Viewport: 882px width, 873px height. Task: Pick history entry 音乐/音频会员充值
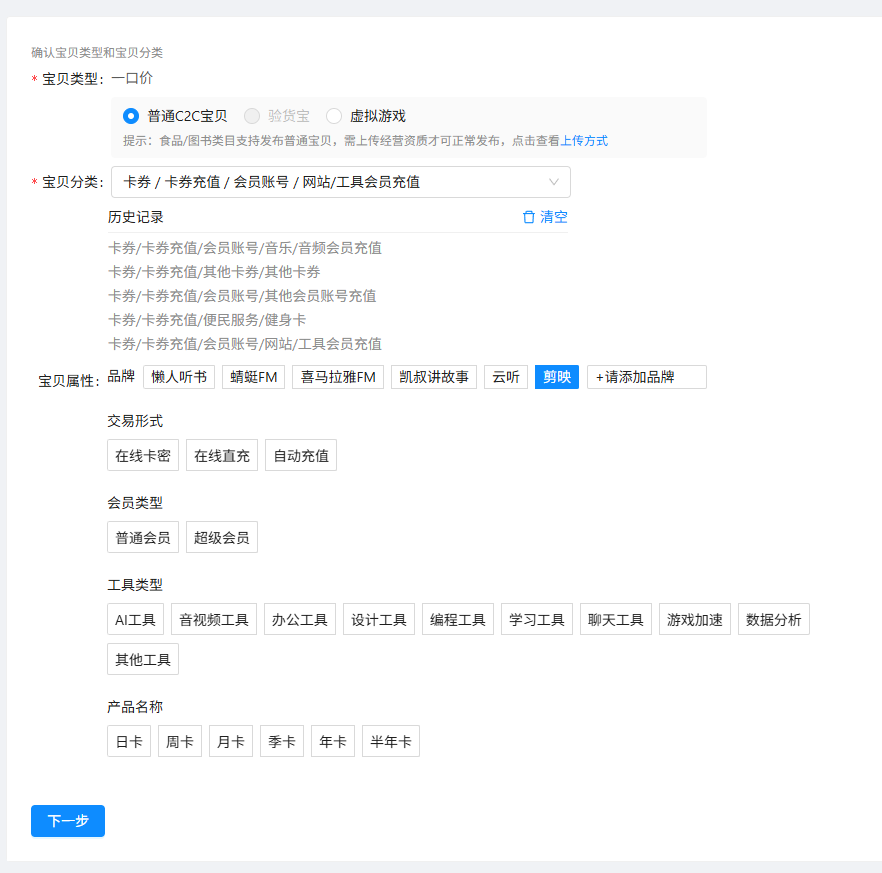tap(245, 248)
